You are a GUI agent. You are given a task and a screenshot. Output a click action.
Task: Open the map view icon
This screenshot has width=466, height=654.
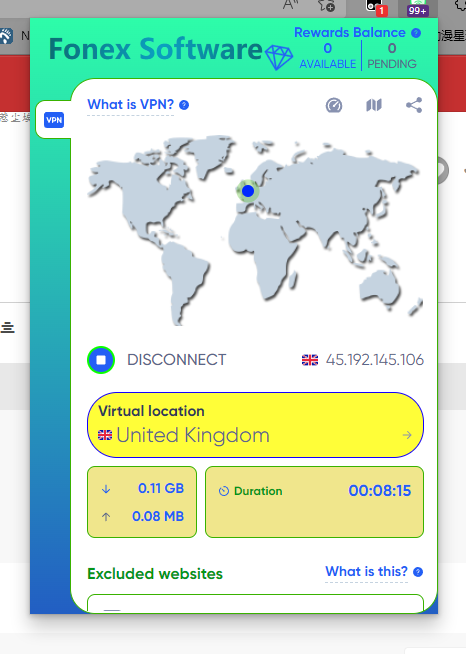374,105
